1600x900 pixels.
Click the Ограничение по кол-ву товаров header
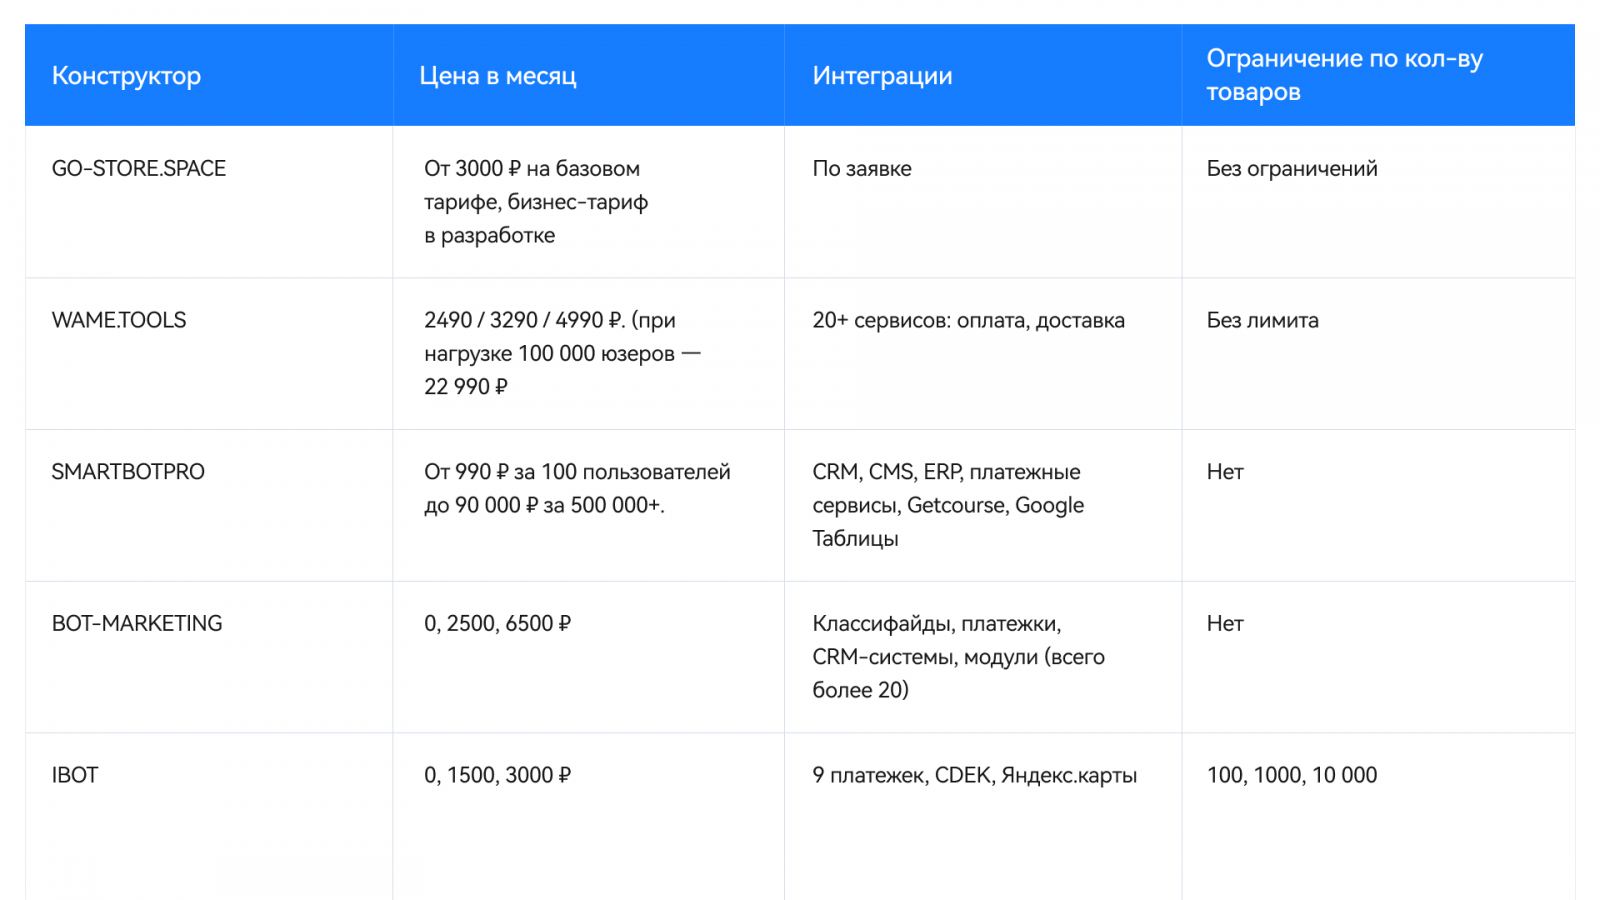point(1344,75)
